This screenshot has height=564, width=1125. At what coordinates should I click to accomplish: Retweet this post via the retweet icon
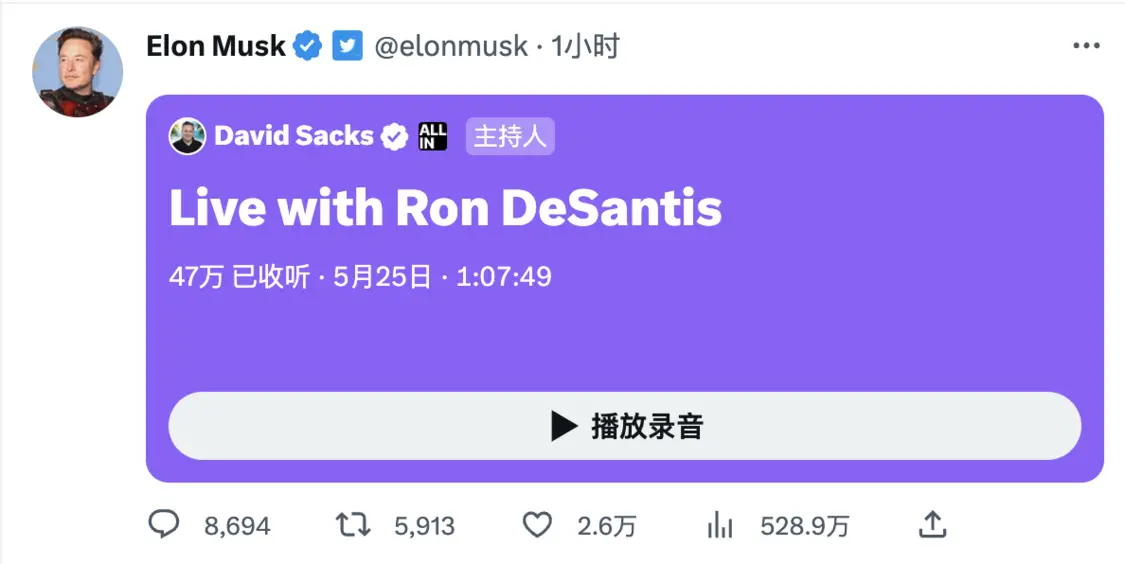point(353,525)
